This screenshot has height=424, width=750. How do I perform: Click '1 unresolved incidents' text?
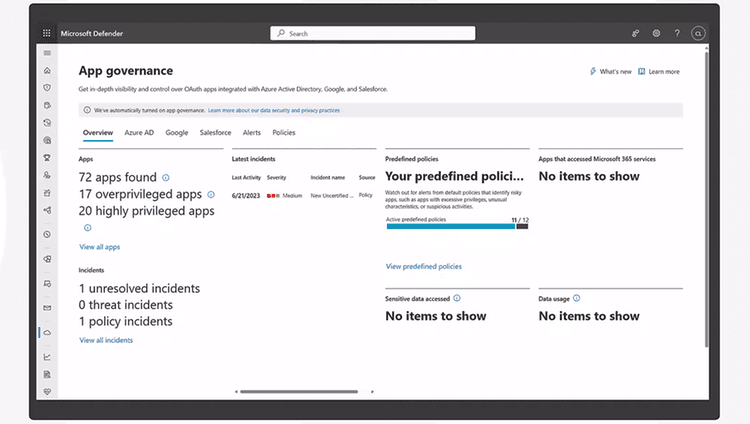pyautogui.click(x=139, y=288)
